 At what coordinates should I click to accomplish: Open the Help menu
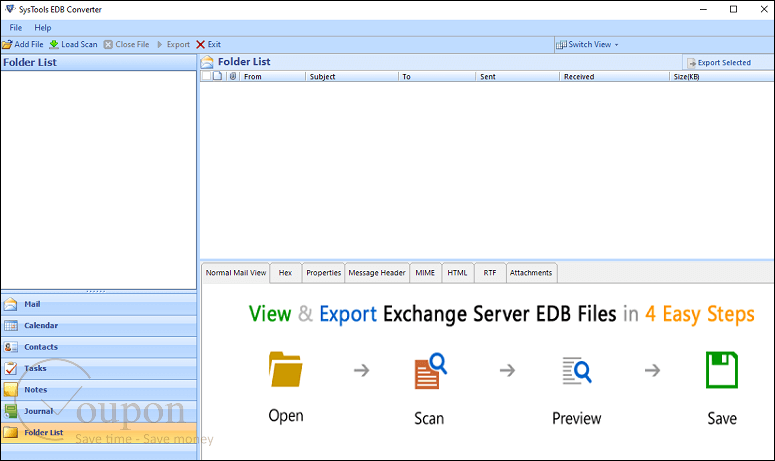point(43,28)
